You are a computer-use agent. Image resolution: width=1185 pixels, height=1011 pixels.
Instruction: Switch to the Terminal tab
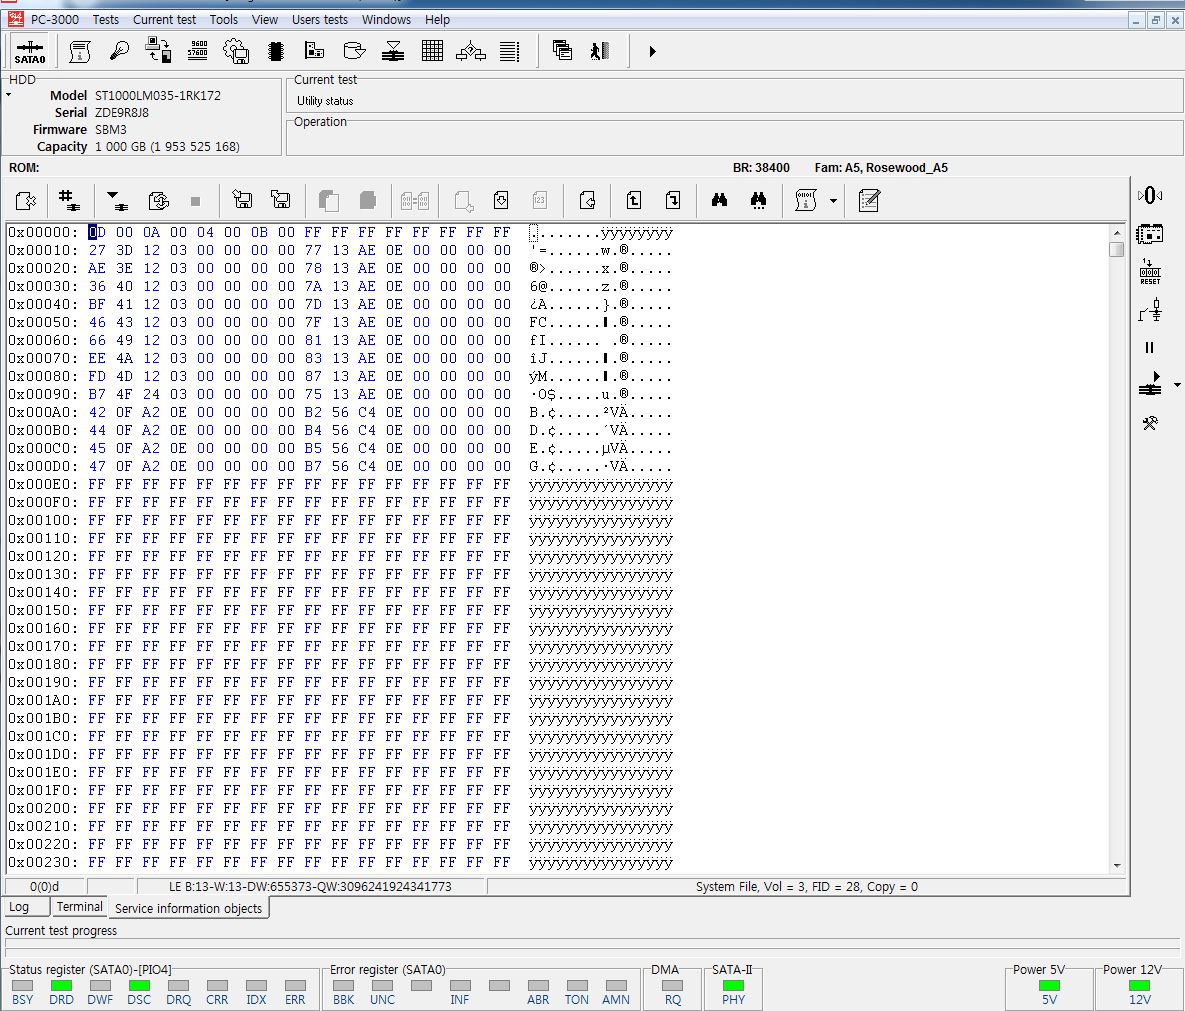[79, 907]
